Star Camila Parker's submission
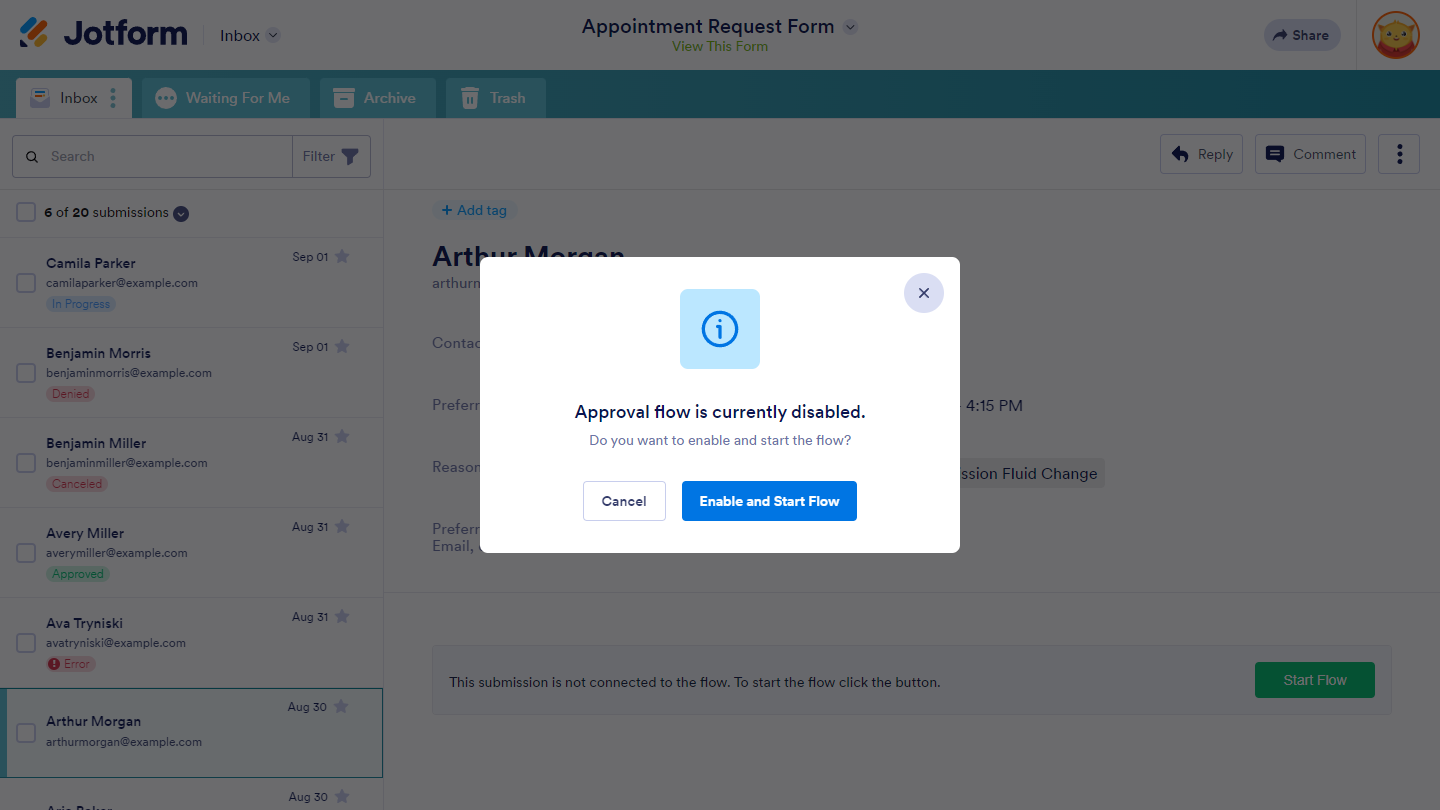 pyautogui.click(x=342, y=257)
